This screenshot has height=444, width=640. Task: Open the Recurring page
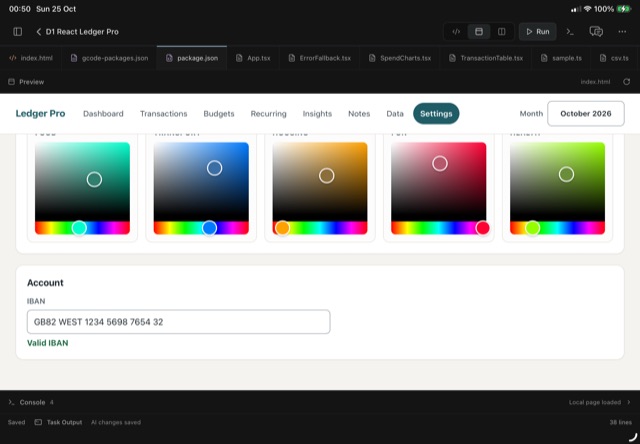269,114
